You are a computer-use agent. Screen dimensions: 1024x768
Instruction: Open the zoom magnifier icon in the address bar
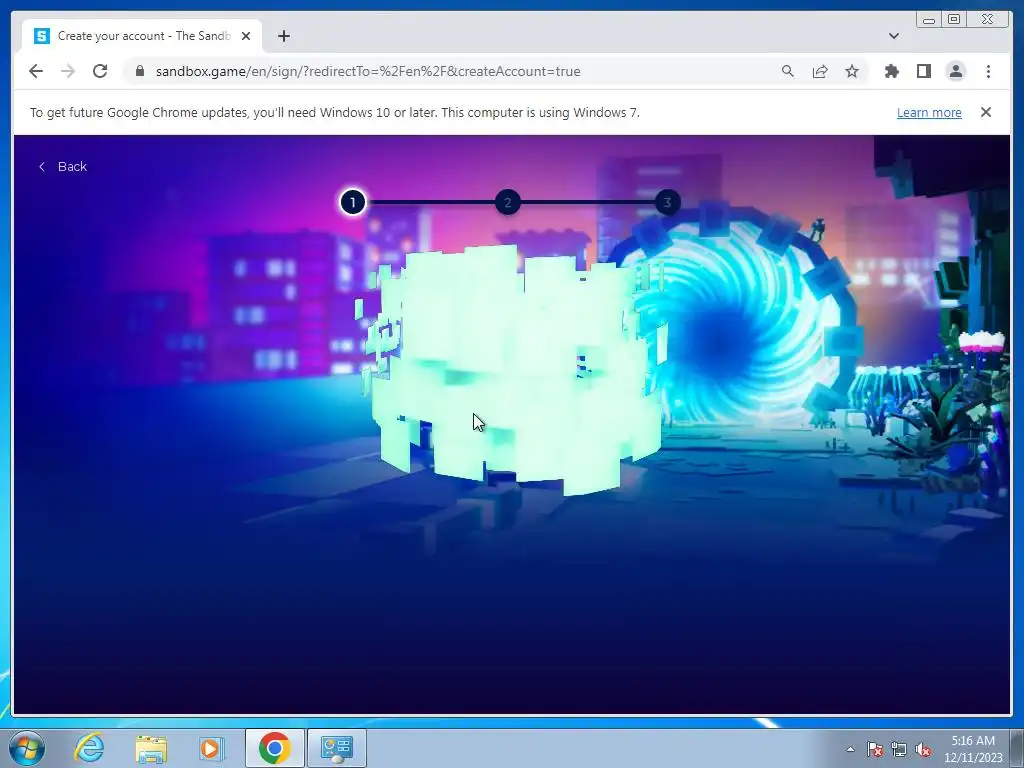point(788,71)
